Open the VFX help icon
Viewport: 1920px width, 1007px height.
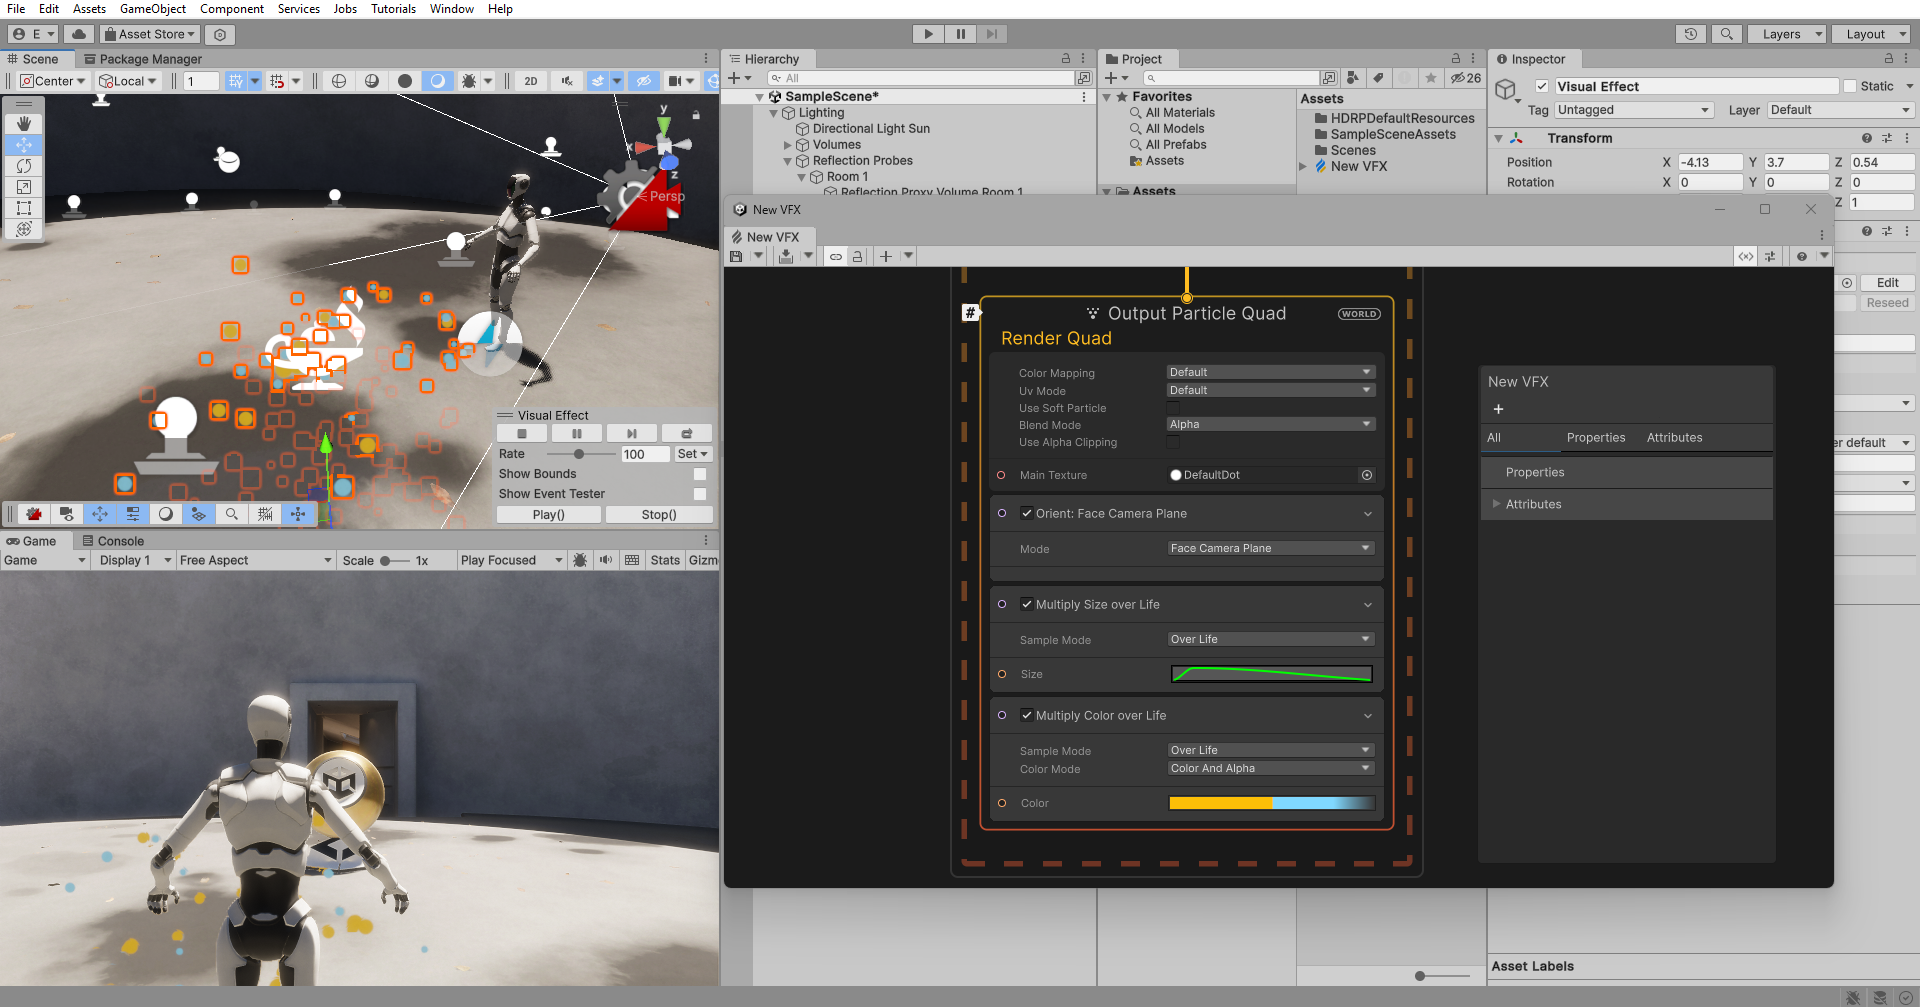coord(1802,256)
